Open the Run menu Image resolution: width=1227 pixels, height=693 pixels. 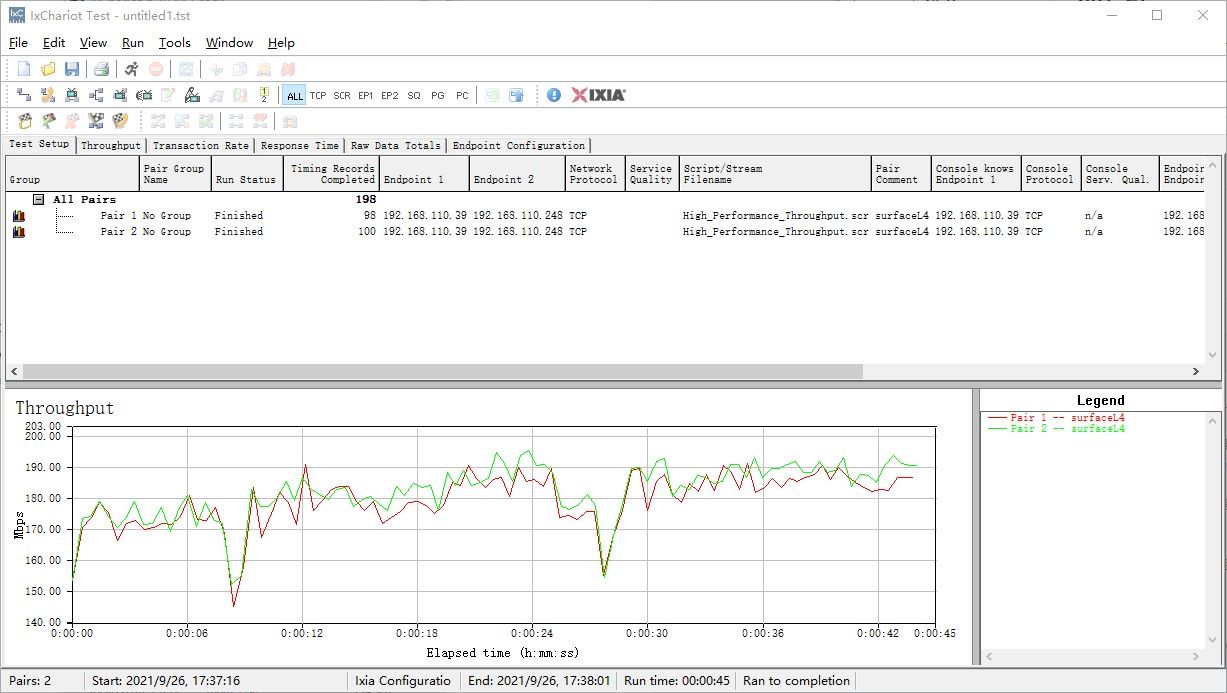click(x=133, y=43)
